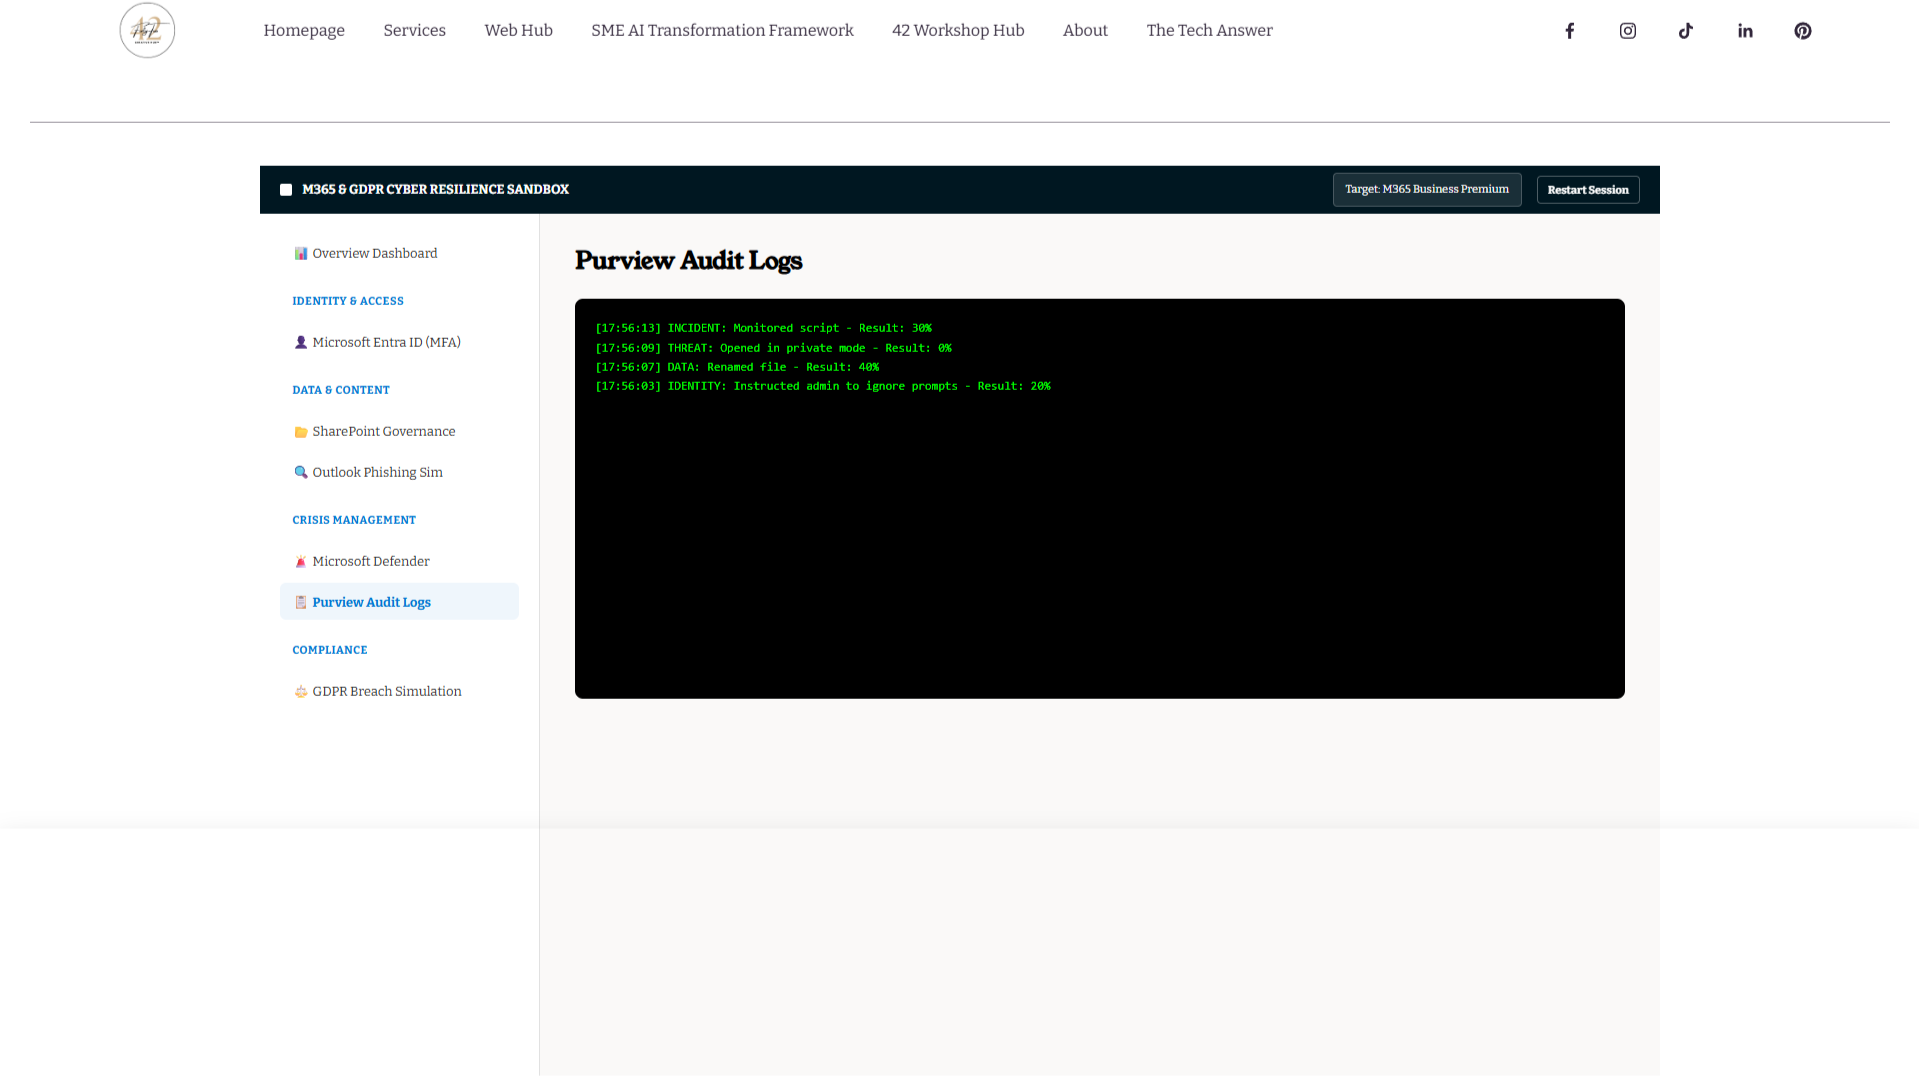Open SharePoint Governance section

point(399,431)
